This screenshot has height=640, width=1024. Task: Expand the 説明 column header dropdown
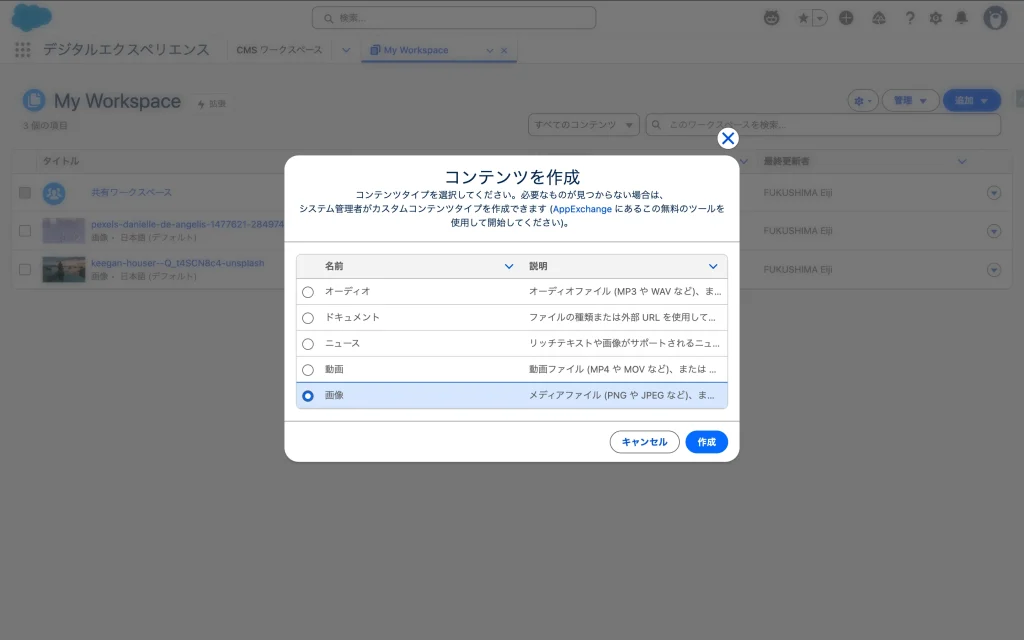click(x=713, y=267)
